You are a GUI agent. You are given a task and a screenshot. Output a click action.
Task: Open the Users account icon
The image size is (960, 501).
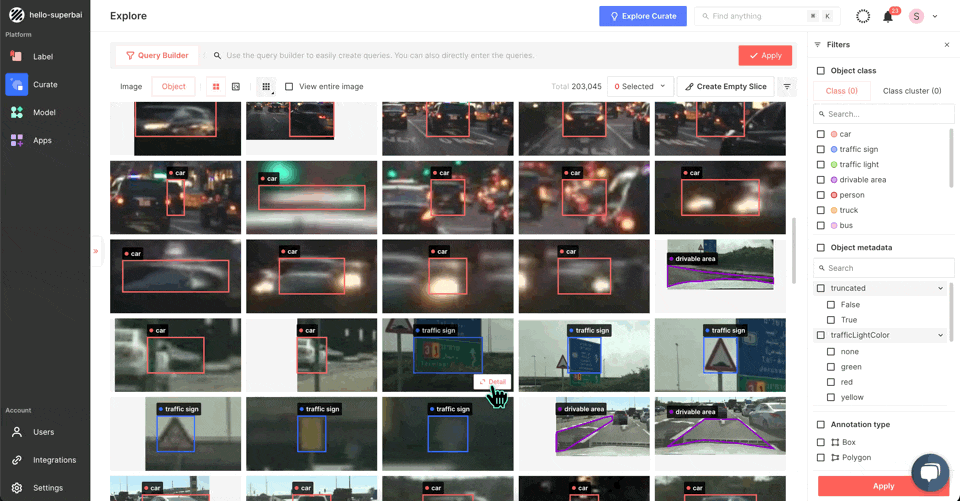click(x=17, y=432)
